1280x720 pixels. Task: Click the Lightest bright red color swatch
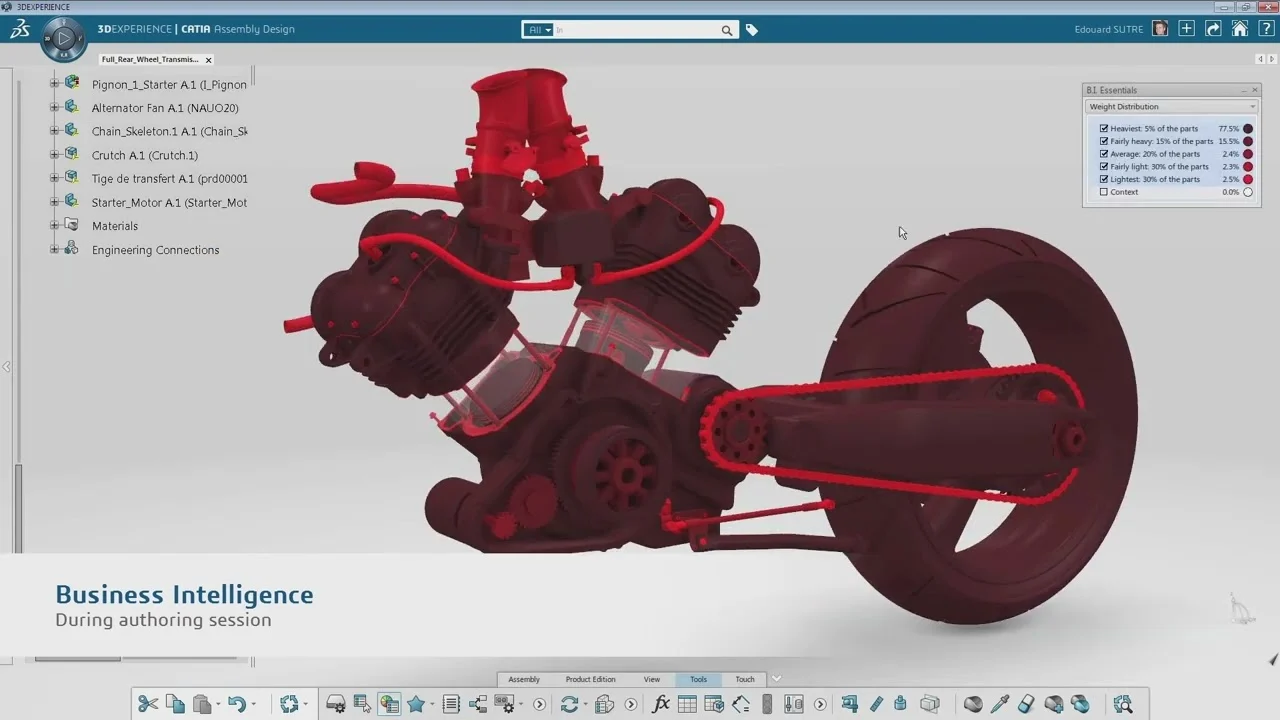pyautogui.click(x=1248, y=179)
